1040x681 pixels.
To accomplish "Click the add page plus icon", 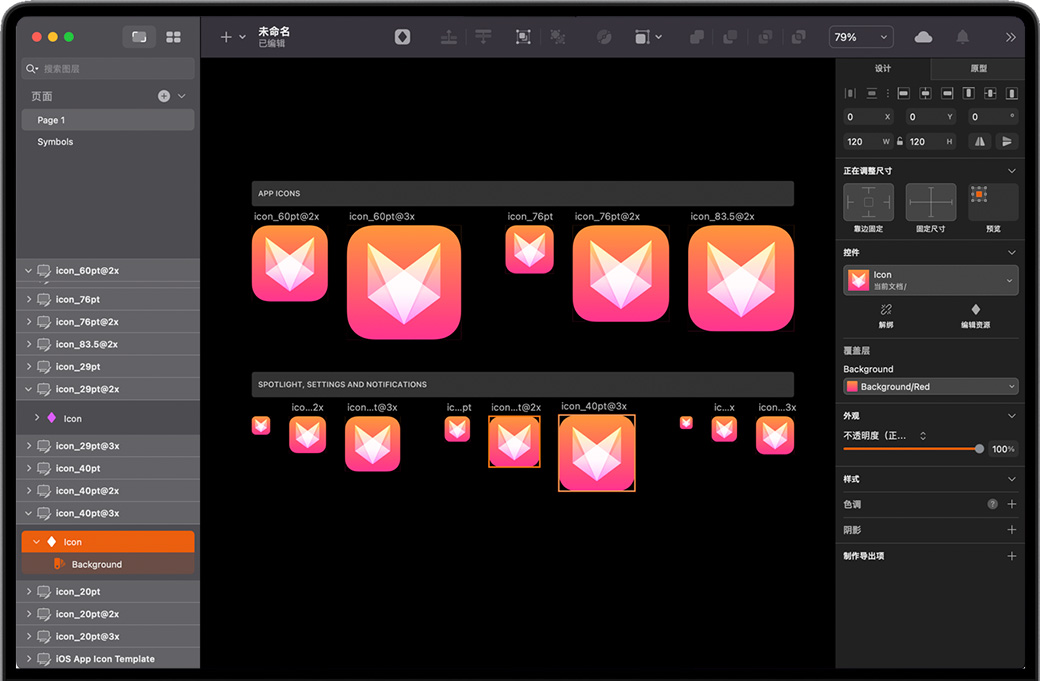I will [x=164, y=96].
